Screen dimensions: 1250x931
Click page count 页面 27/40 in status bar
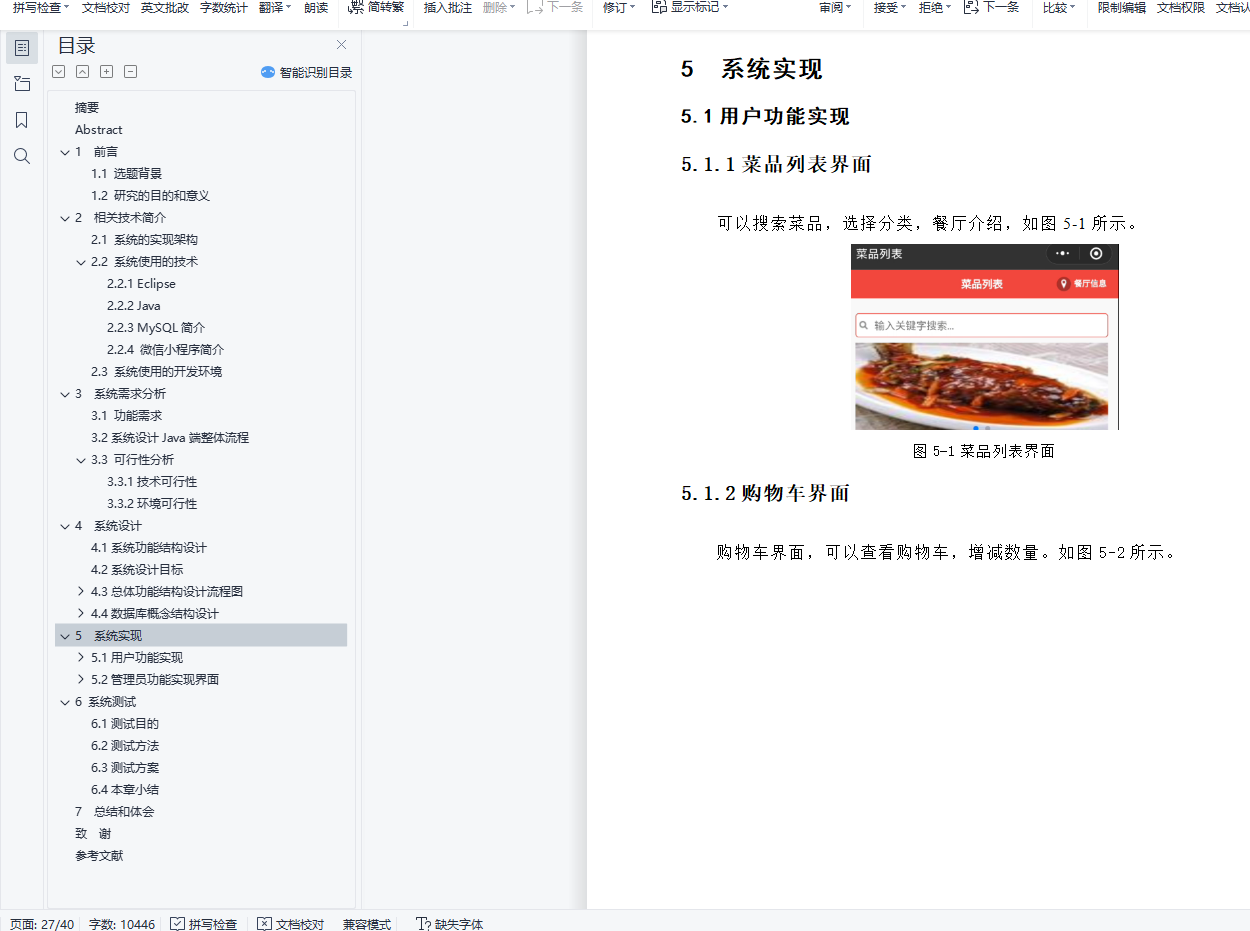[x=41, y=924]
